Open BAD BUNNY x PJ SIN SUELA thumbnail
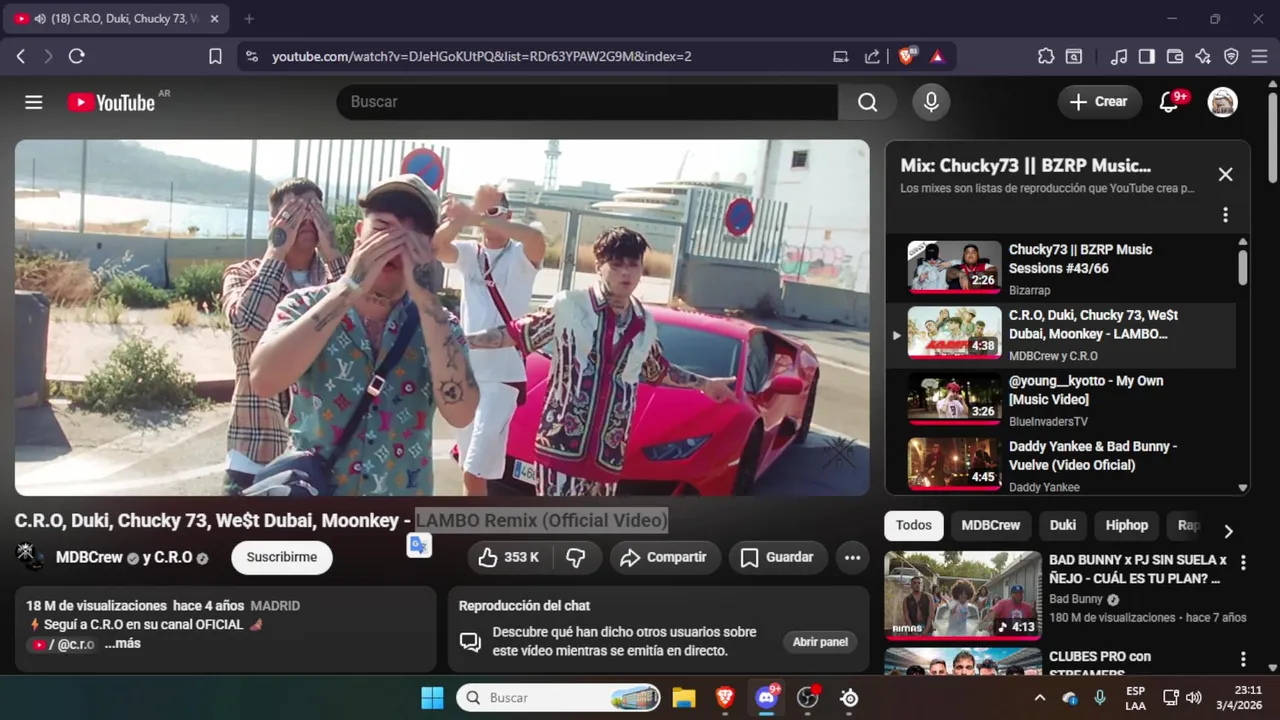Screen dimensions: 1280x720 [962, 595]
